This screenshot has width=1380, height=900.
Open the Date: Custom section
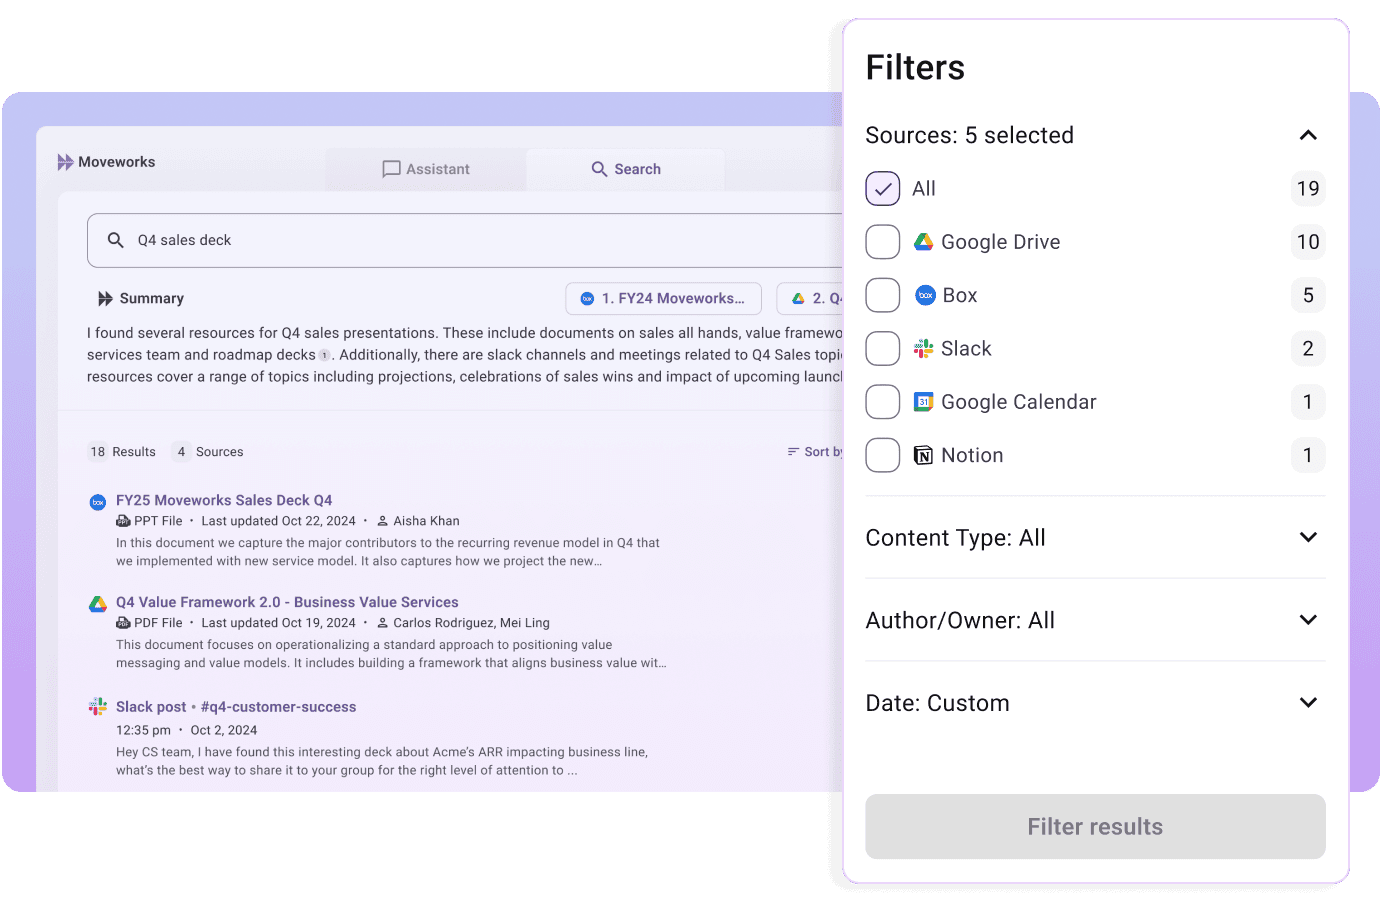tap(1308, 702)
